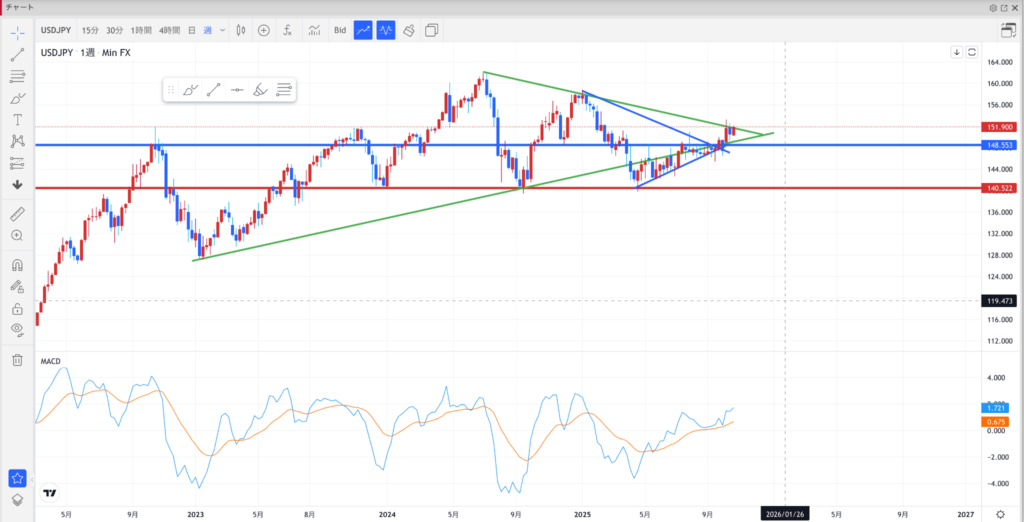
Task: Select the crosshair cursor tool
Action: pyautogui.click(x=17, y=33)
